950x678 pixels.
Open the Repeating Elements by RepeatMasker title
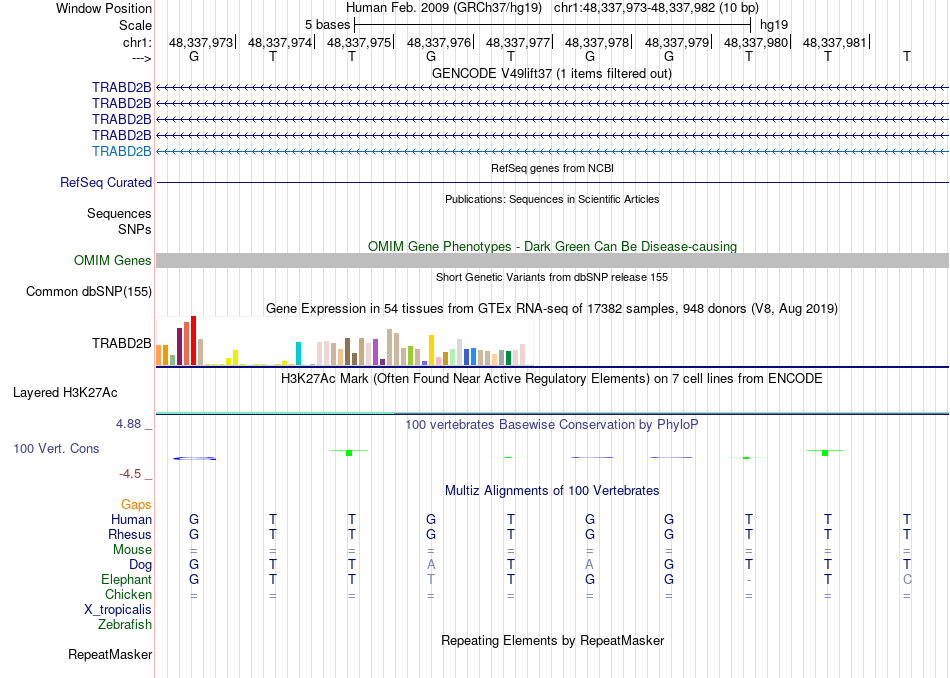[x=552, y=640]
